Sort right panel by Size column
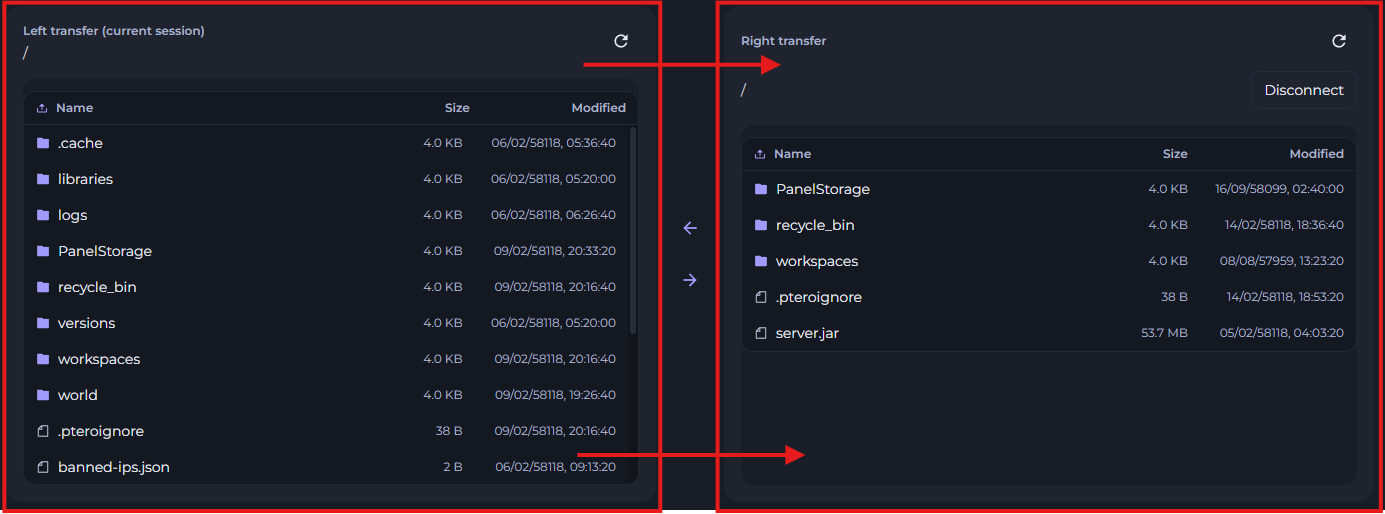Screen dimensions: 1385x514 pyautogui.click(x=1175, y=154)
